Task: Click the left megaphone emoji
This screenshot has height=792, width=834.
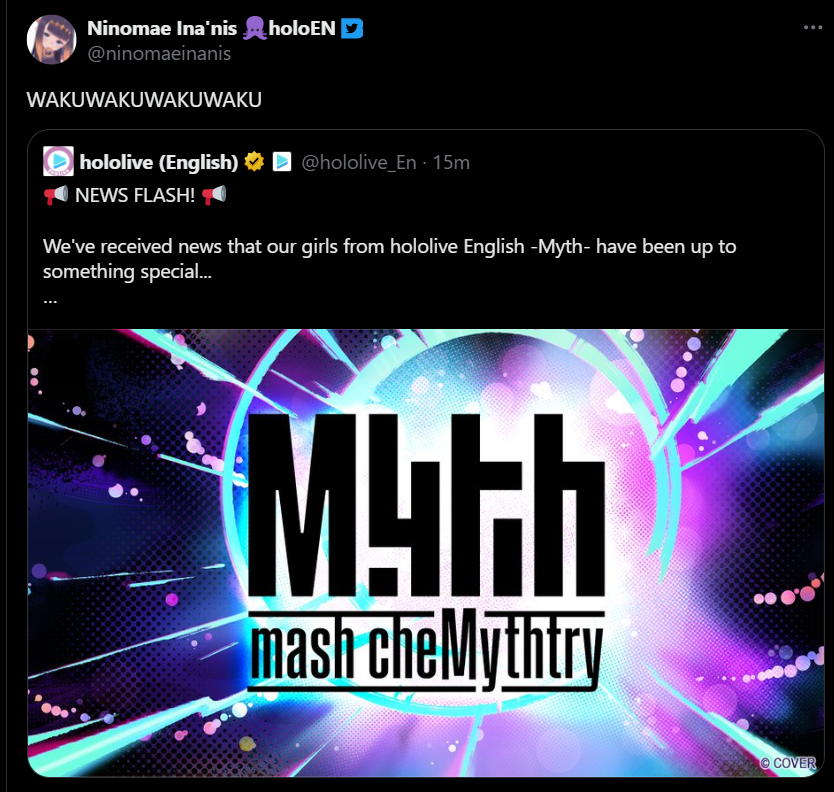Action: pos(56,195)
